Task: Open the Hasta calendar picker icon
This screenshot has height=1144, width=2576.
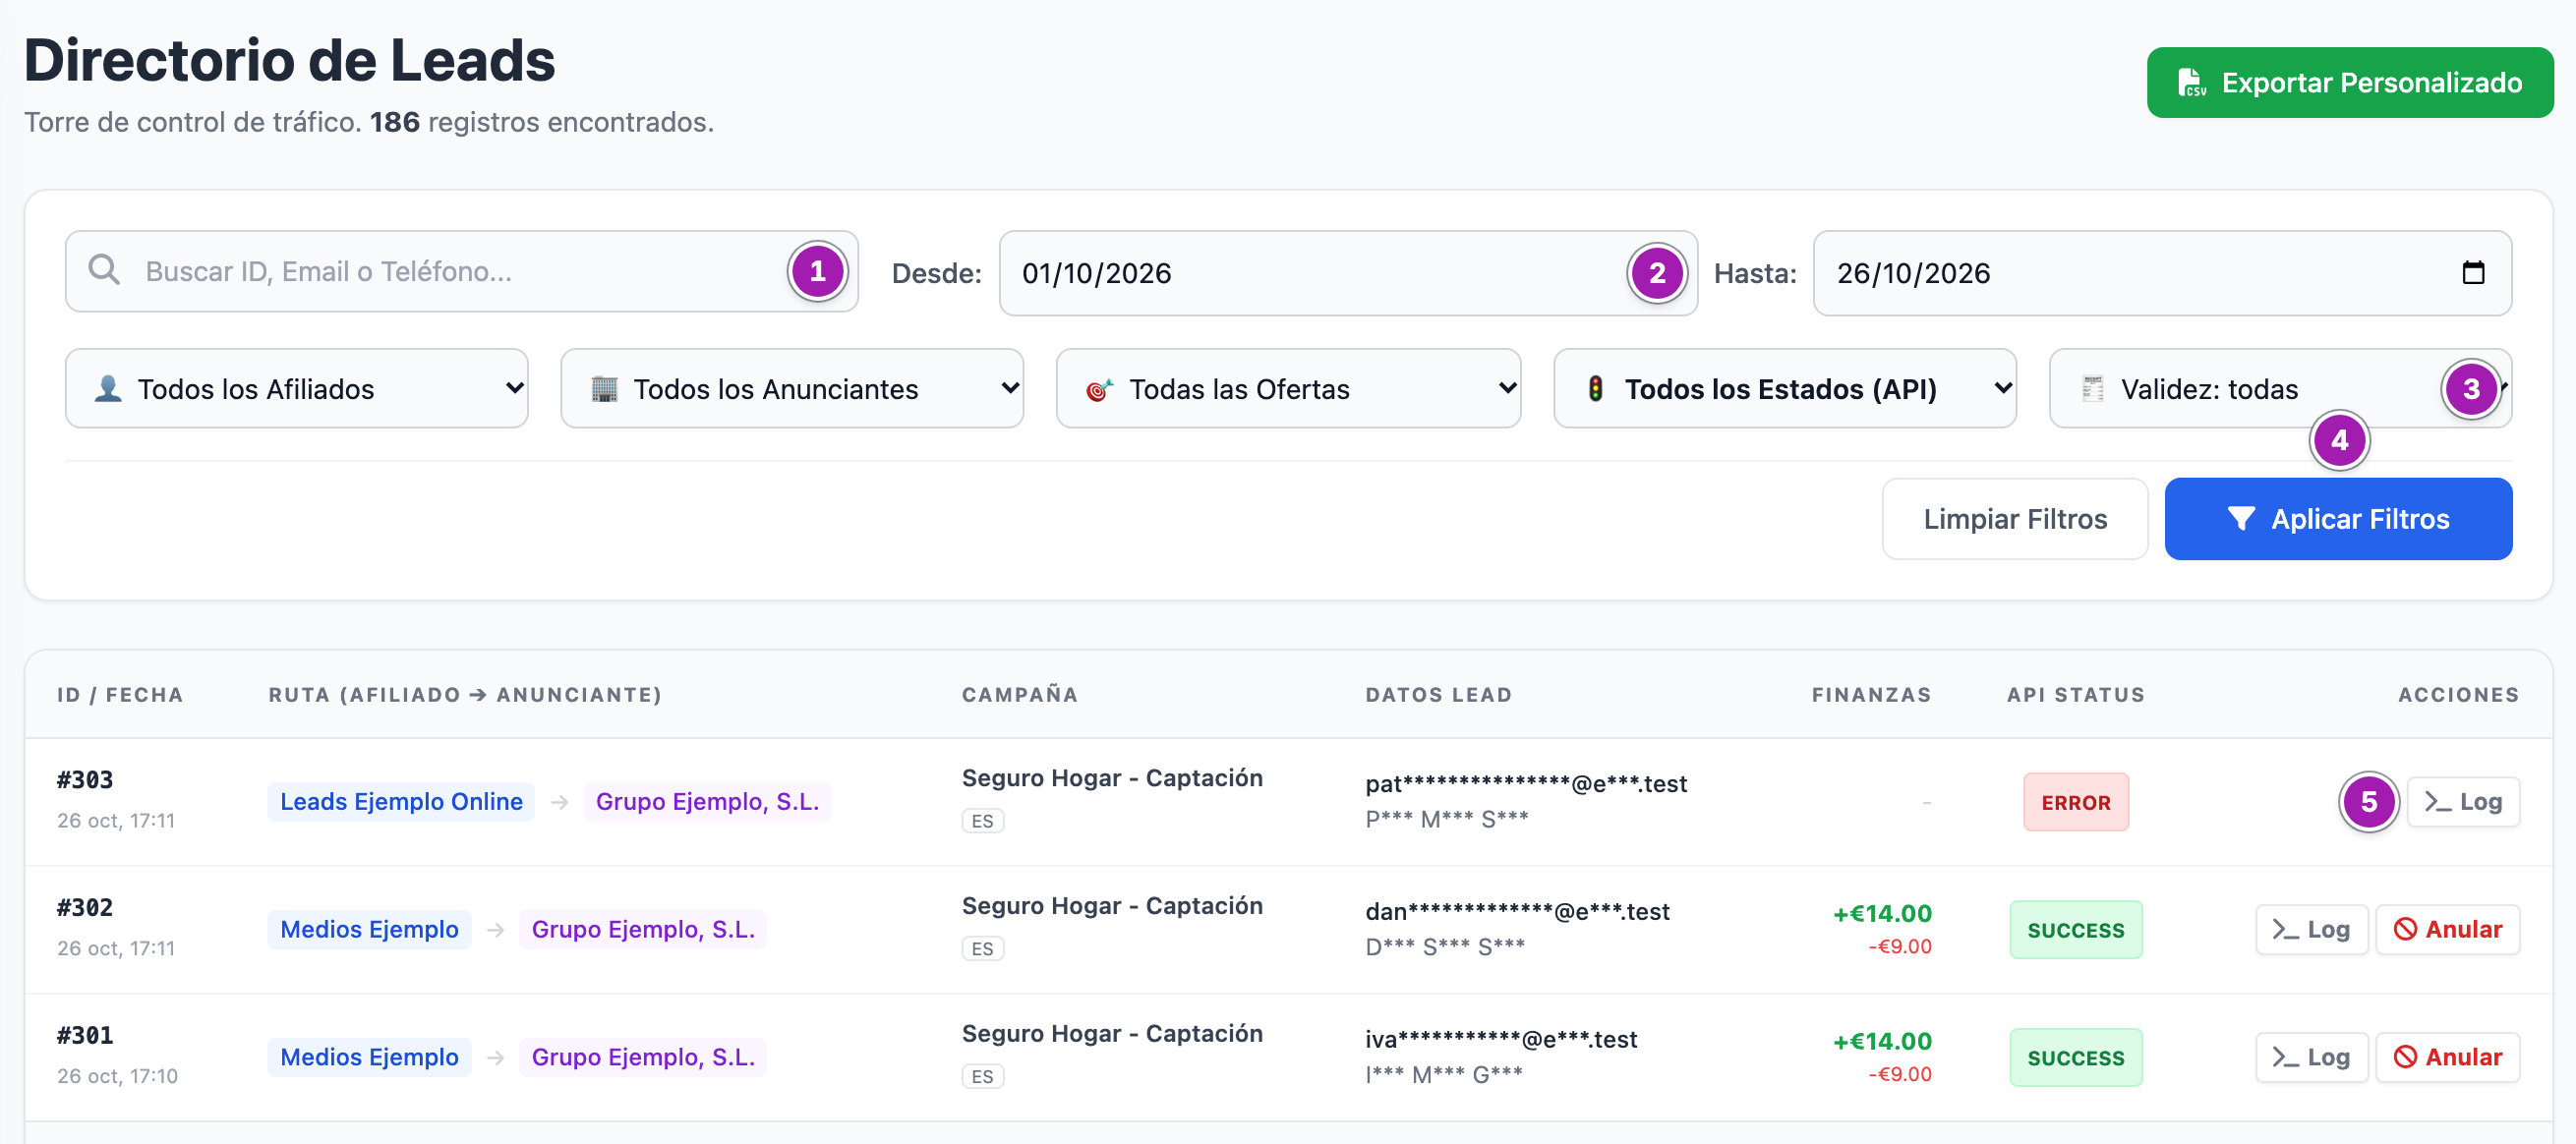Action: coord(2472,272)
